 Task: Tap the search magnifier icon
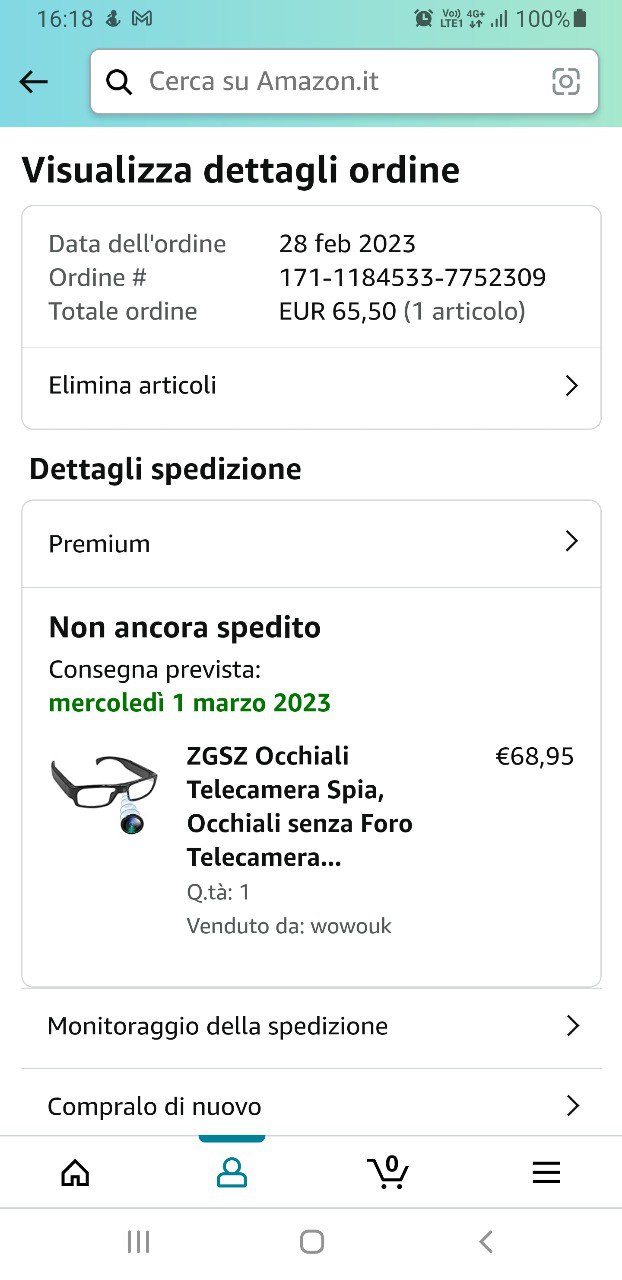(119, 82)
